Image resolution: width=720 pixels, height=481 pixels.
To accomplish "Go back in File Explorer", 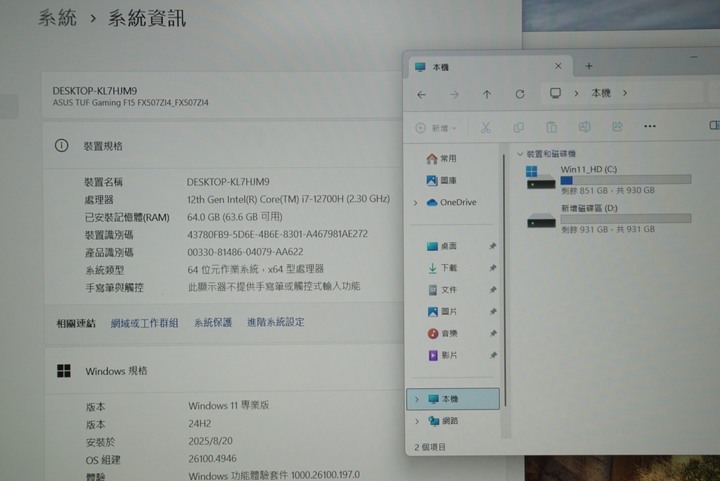I will pyautogui.click(x=422, y=95).
